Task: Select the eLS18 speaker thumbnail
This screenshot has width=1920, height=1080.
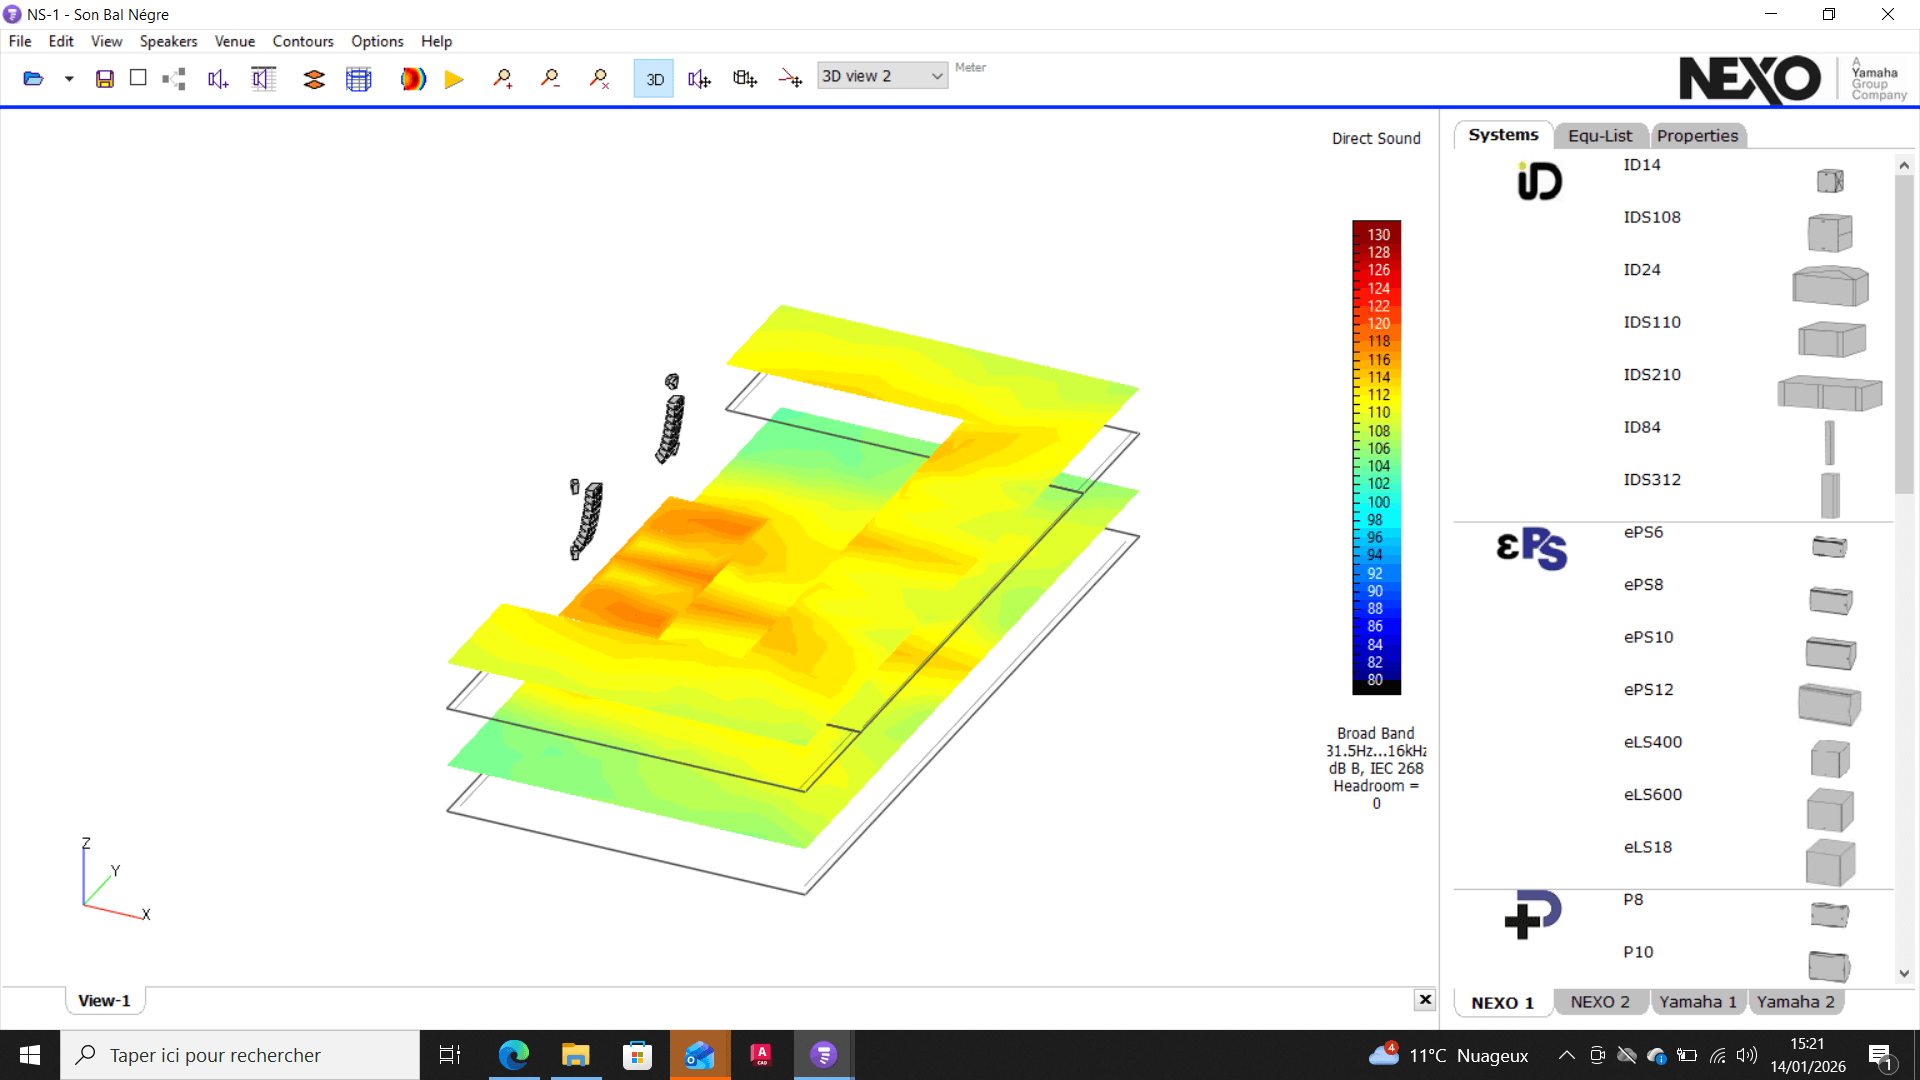Action: [x=1830, y=863]
